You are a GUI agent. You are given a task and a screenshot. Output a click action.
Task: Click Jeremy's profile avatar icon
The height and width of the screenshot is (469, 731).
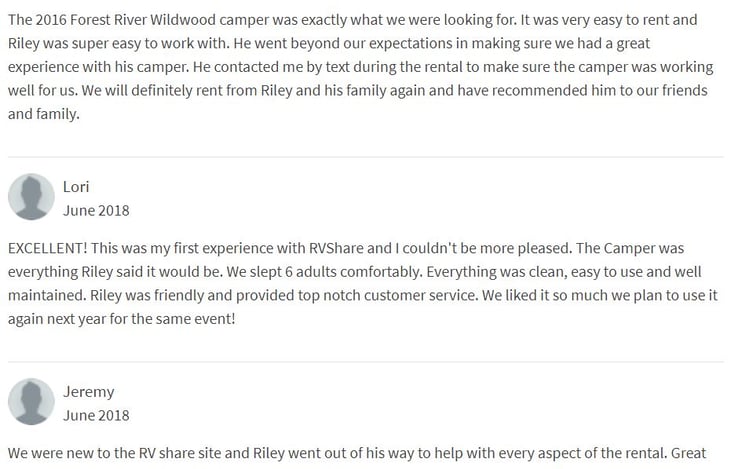coord(31,401)
